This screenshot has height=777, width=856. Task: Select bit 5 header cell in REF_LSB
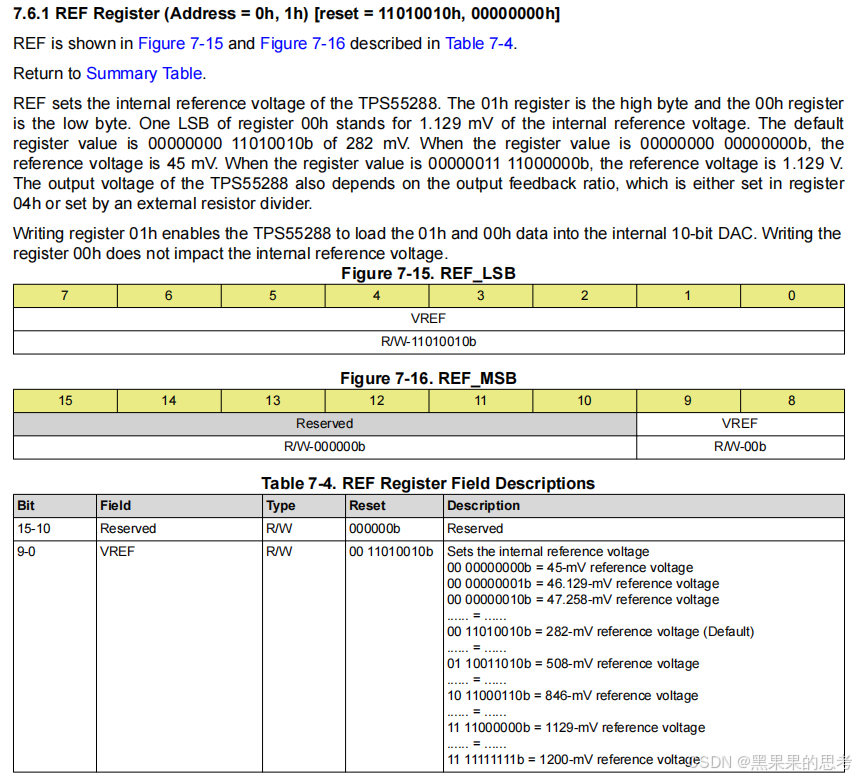(x=273, y=295)
